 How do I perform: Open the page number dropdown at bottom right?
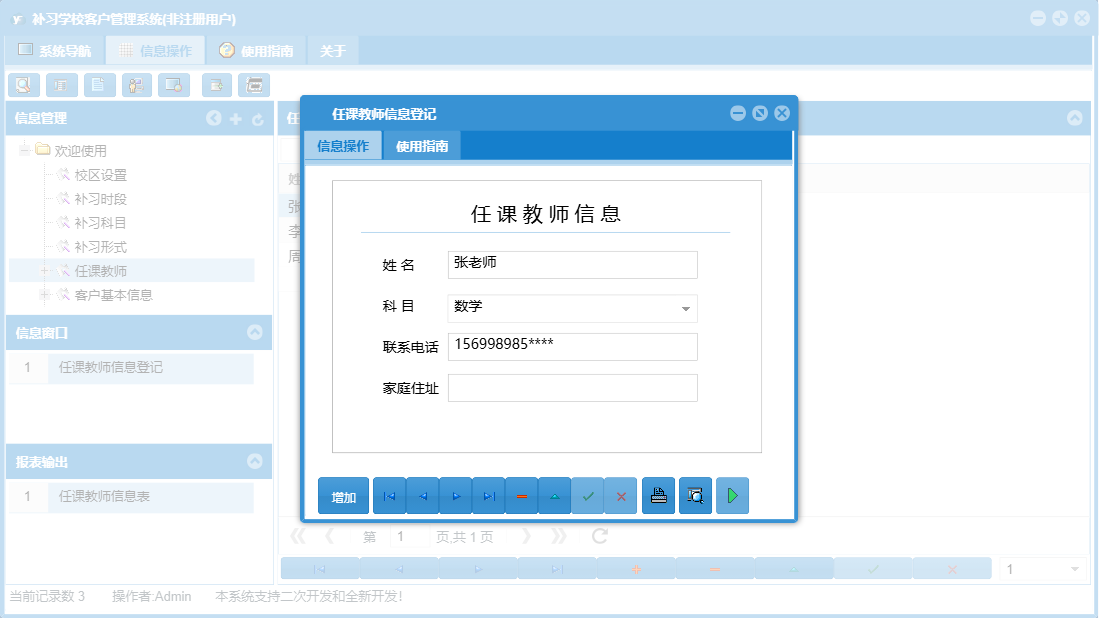[1076, 566]
